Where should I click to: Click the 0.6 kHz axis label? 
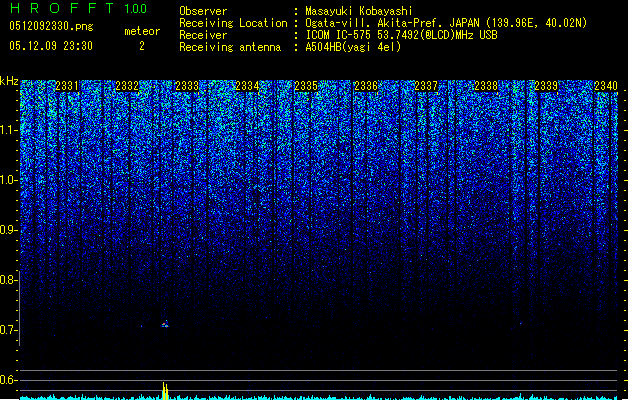8,380
